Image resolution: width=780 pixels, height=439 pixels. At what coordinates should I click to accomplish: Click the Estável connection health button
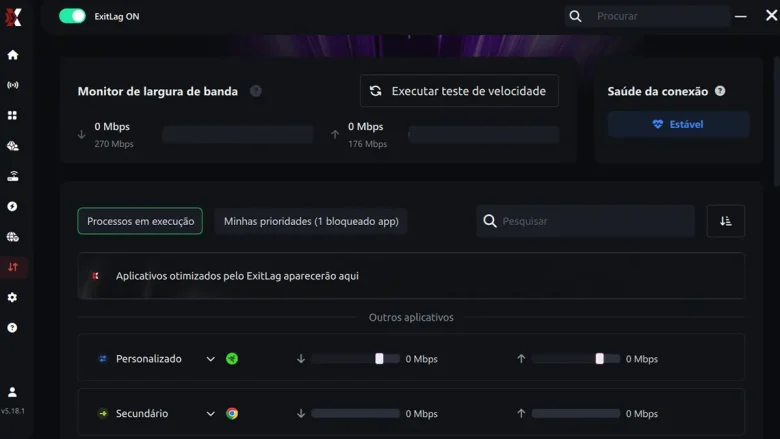coord(678,124)
